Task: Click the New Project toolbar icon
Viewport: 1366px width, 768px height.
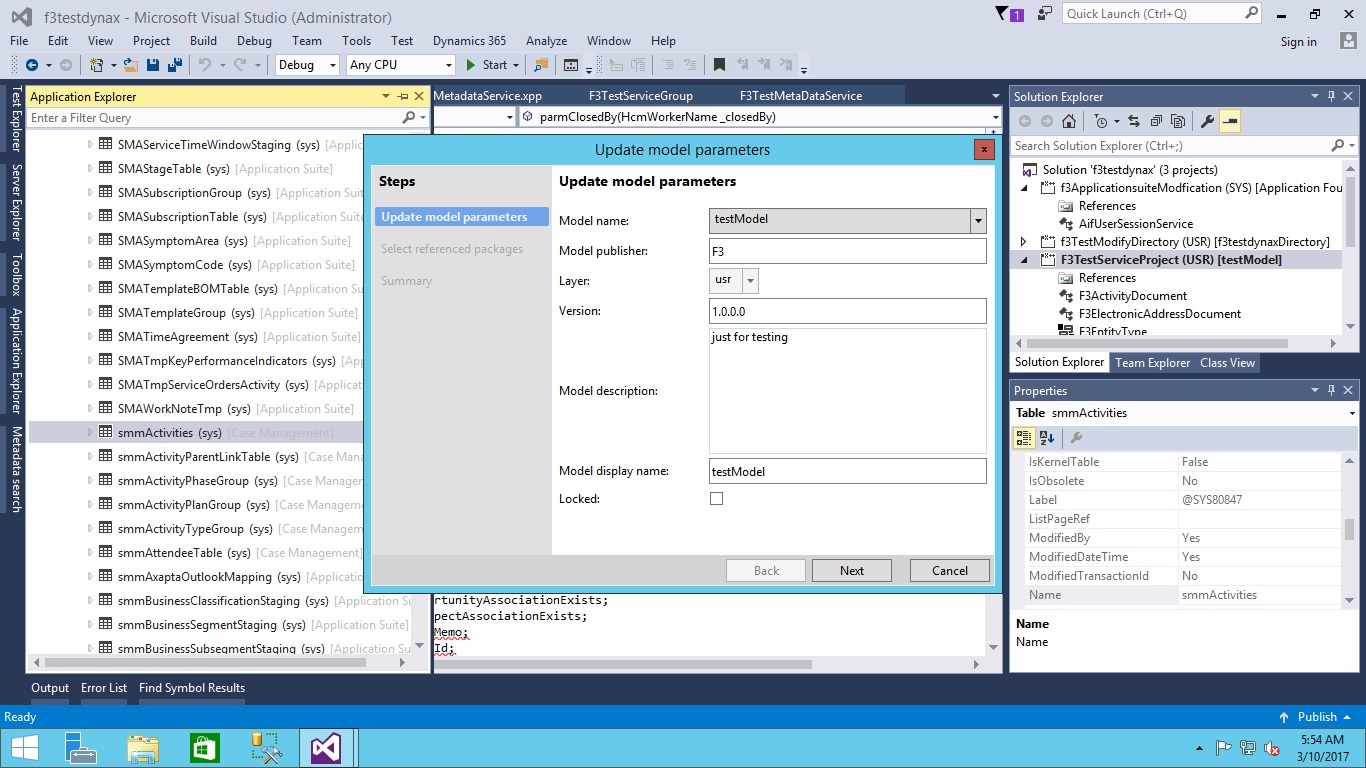Action: tap(97, 65)
